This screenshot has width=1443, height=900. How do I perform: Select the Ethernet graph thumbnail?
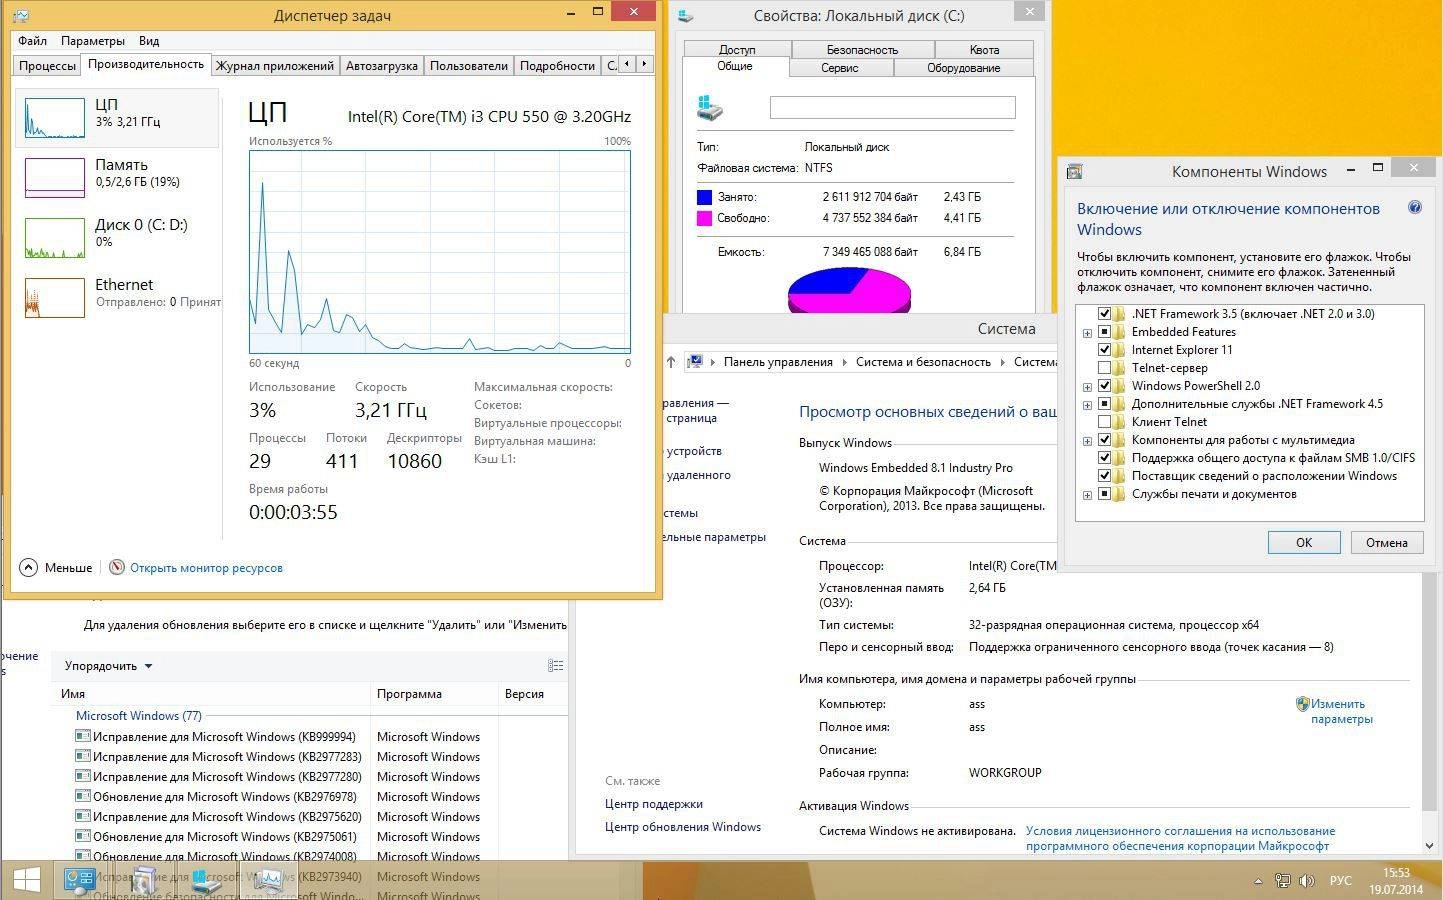click(55, 298)
